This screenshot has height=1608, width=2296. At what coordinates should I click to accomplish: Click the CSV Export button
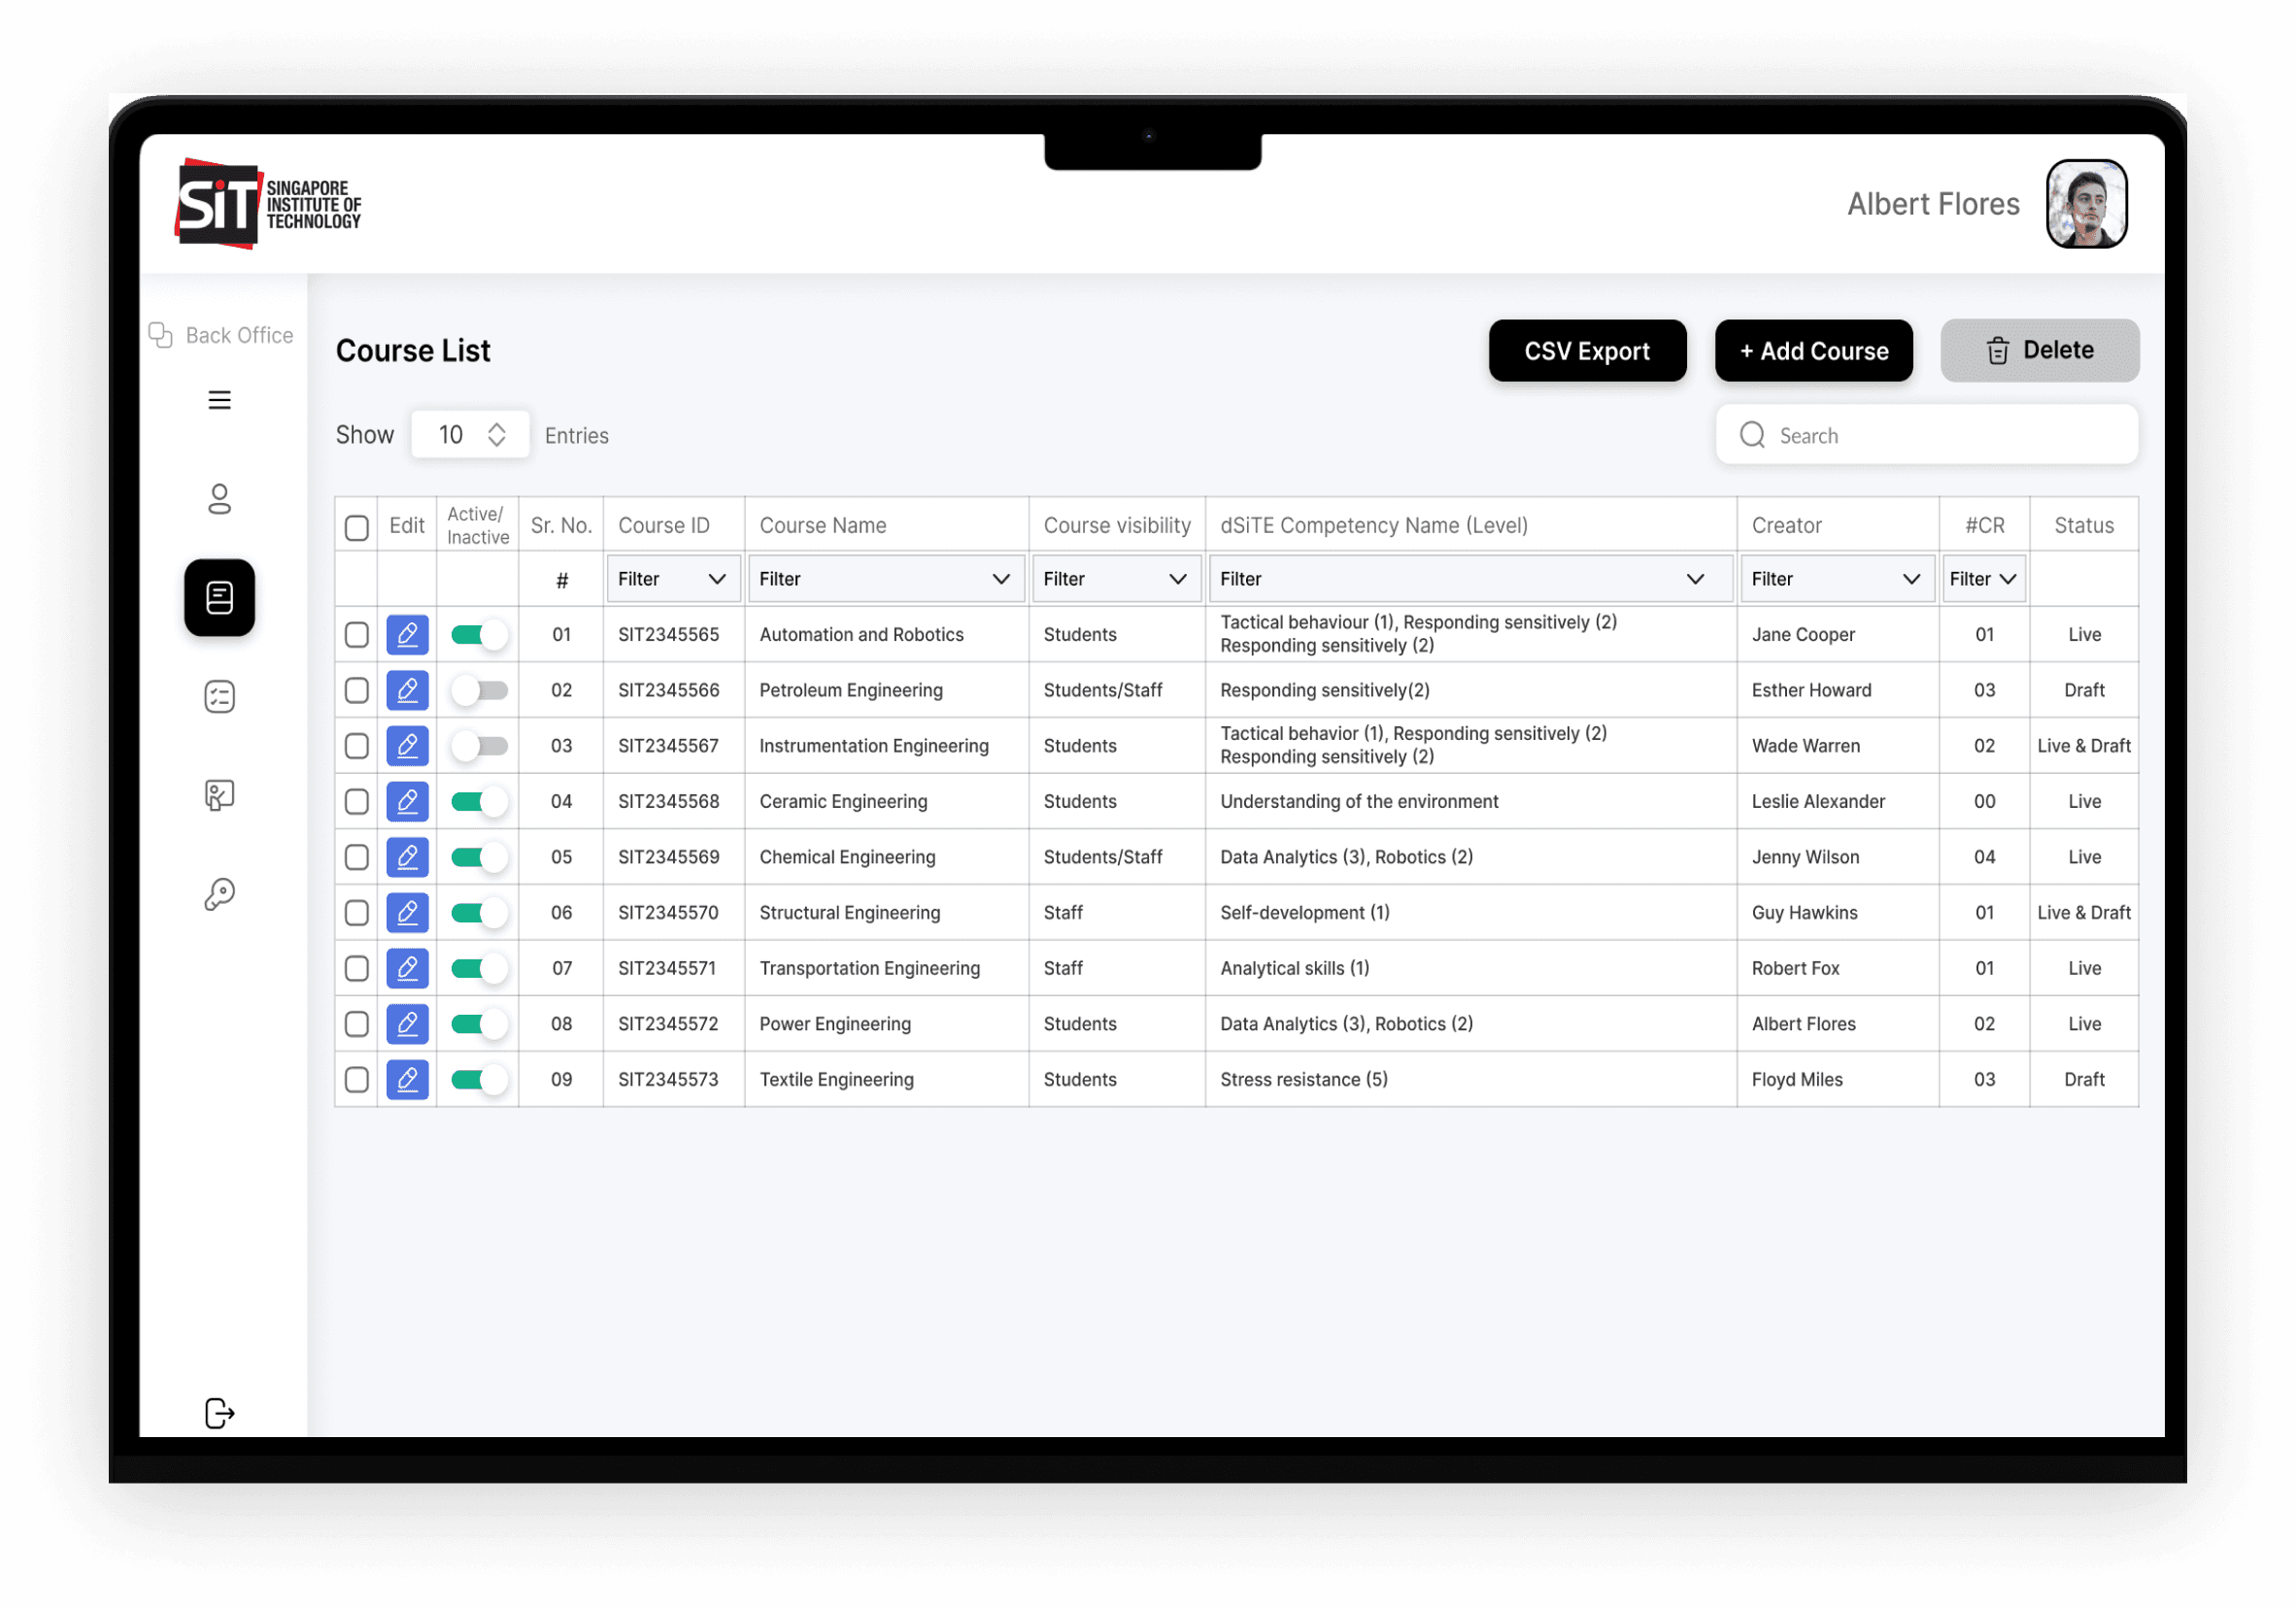(1586, 351)
